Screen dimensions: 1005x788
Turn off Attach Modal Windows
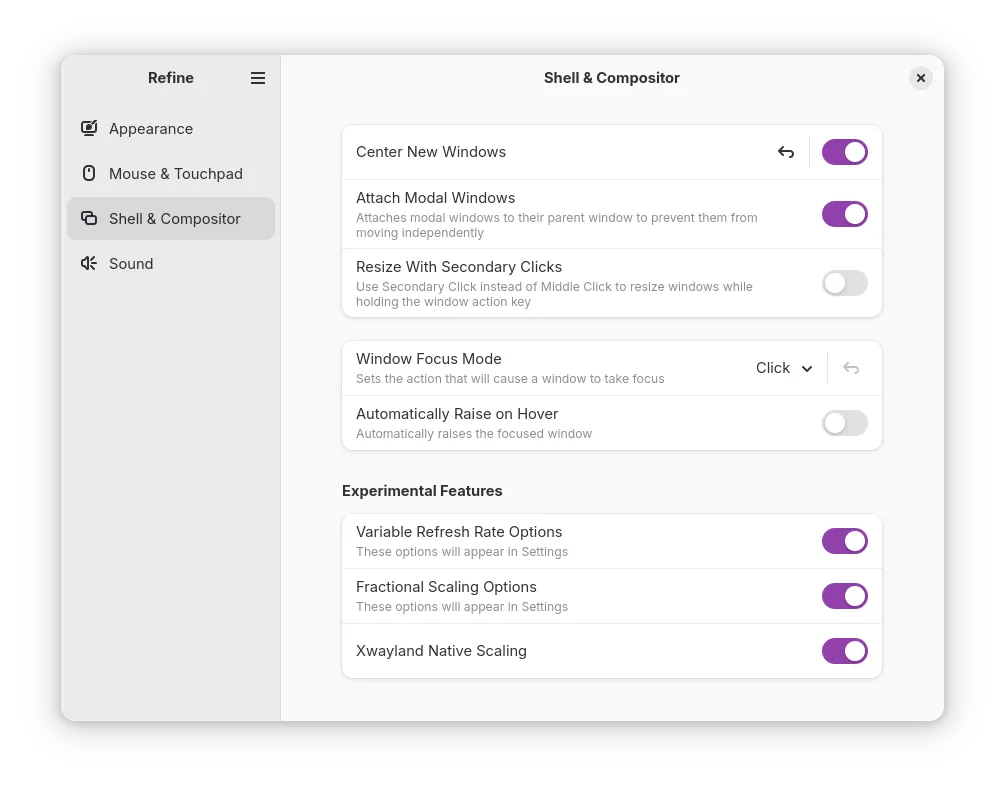pyautogui.click(x=844, y=214)
